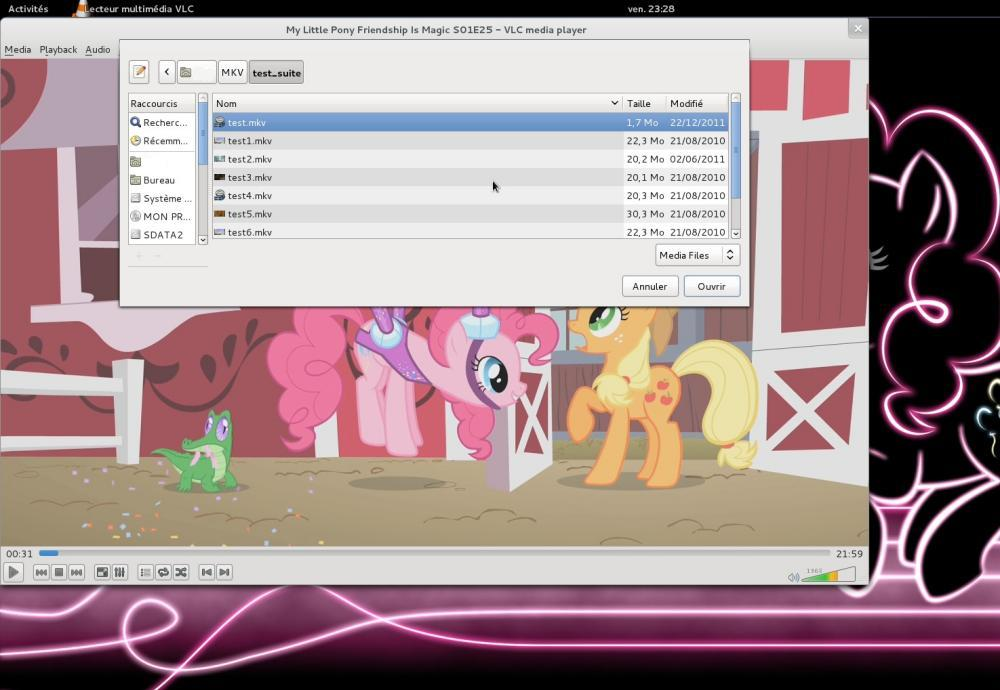Select Recherche search shortcut in sidebar

point(160,122)
